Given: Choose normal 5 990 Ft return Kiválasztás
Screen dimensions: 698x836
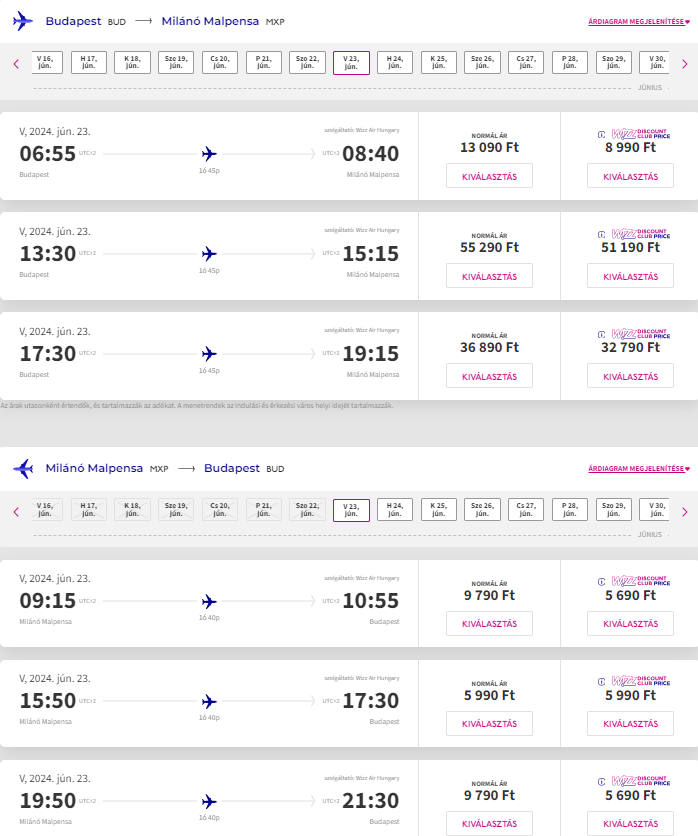Looking at the screenshot, I should coord(489,723).
